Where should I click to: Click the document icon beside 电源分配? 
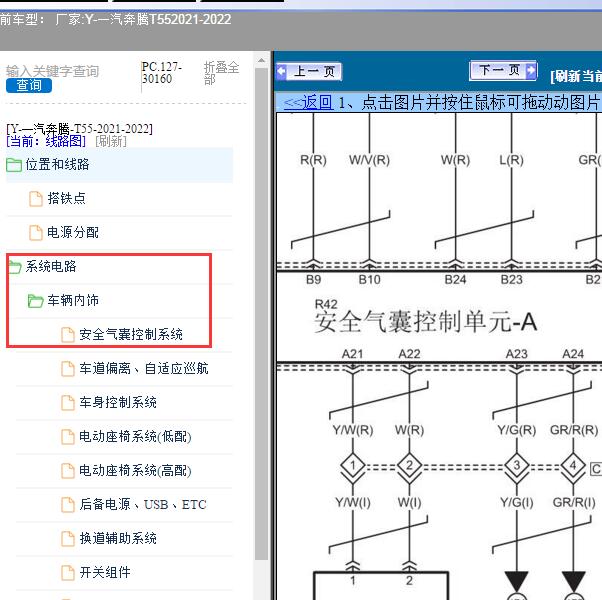[36, 233]
